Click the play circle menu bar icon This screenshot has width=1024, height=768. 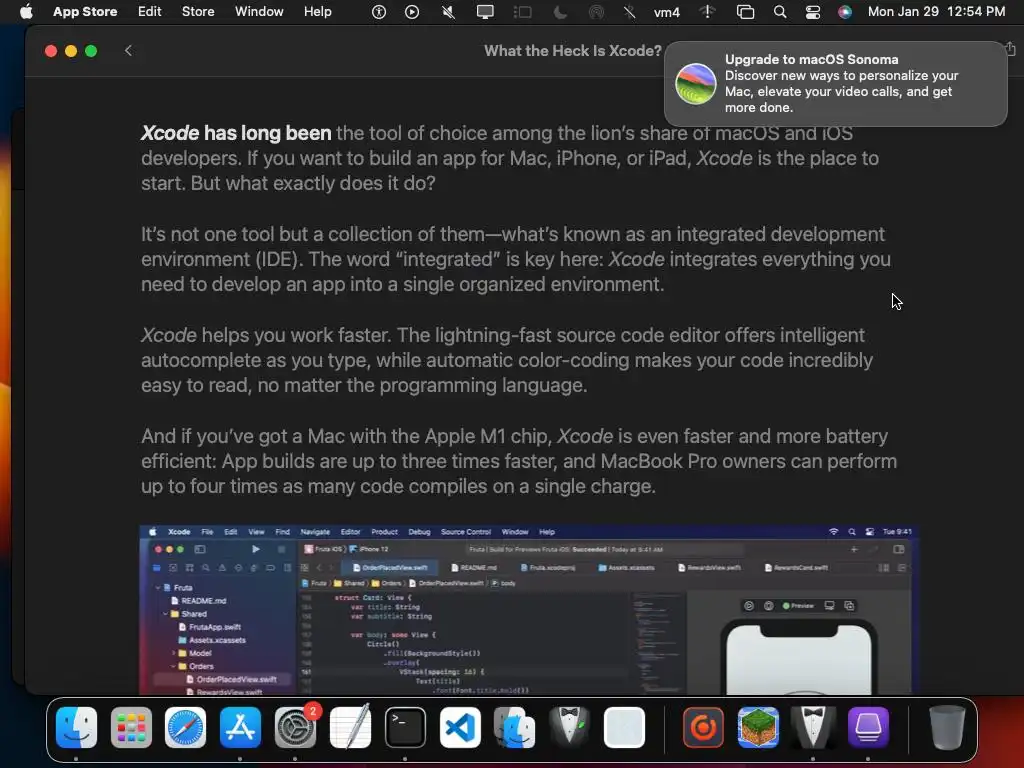[412, 12]
